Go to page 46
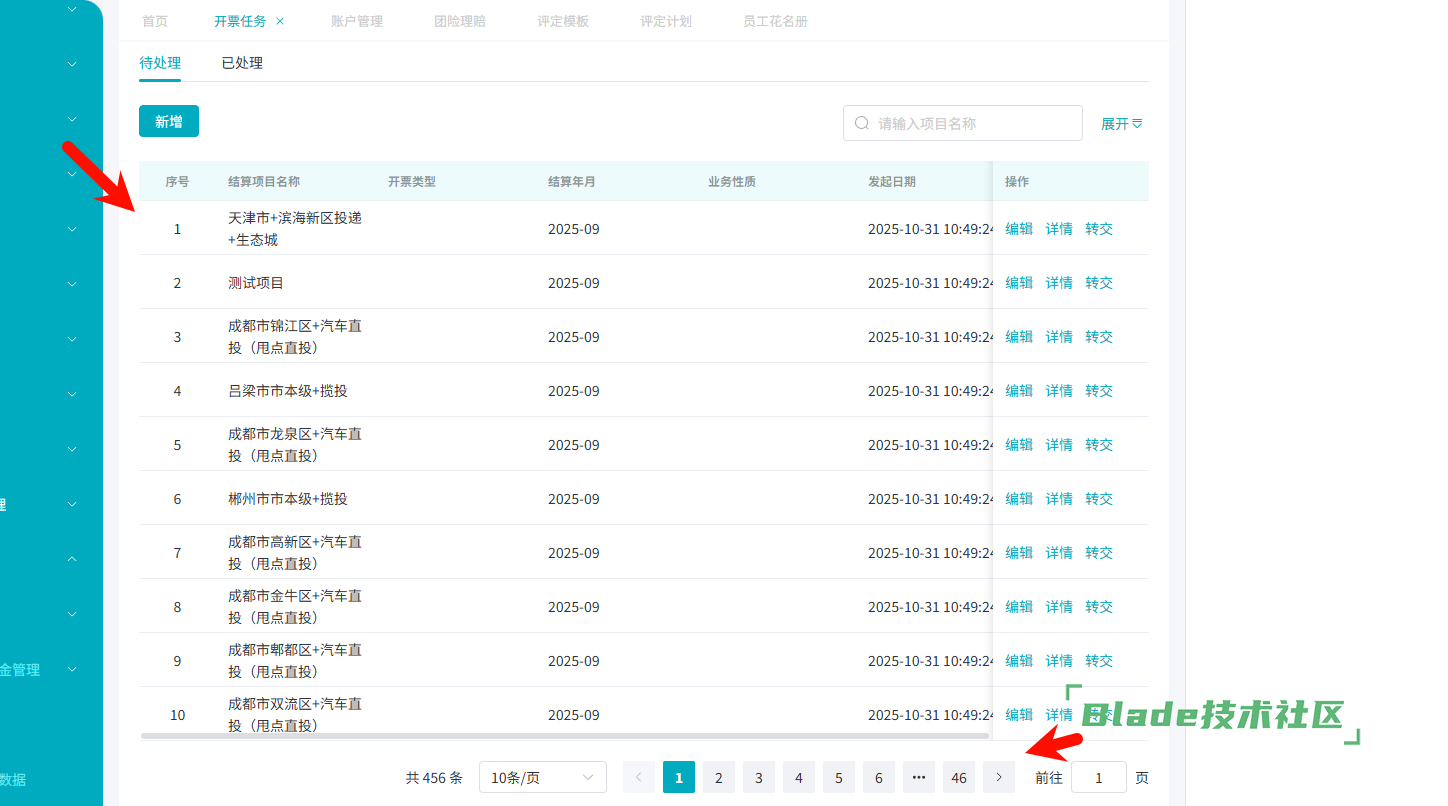The width and height of the screenshot is (1448, 806). click(959, 777)
